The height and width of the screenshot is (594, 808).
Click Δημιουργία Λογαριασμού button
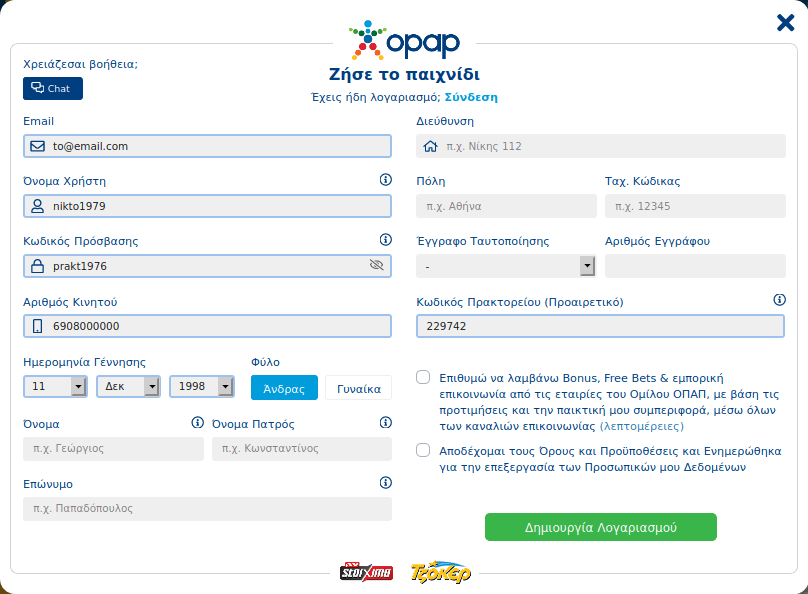click(601, 527)
